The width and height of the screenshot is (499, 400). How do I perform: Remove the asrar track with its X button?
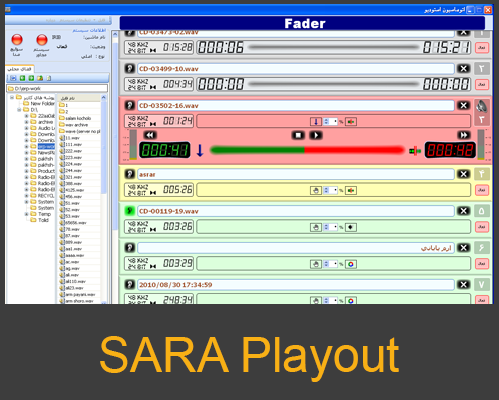point(463,174)
